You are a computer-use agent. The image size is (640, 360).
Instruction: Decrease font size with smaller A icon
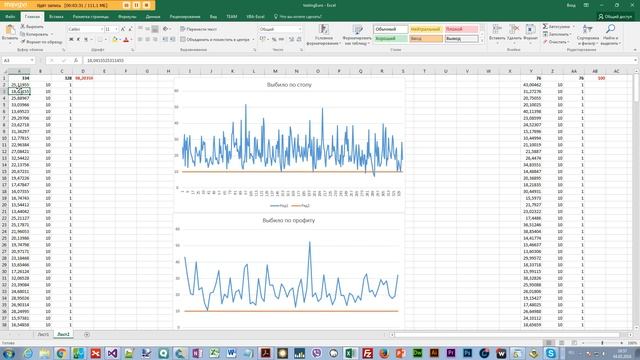pyautogui.click(x=130, y=29)
